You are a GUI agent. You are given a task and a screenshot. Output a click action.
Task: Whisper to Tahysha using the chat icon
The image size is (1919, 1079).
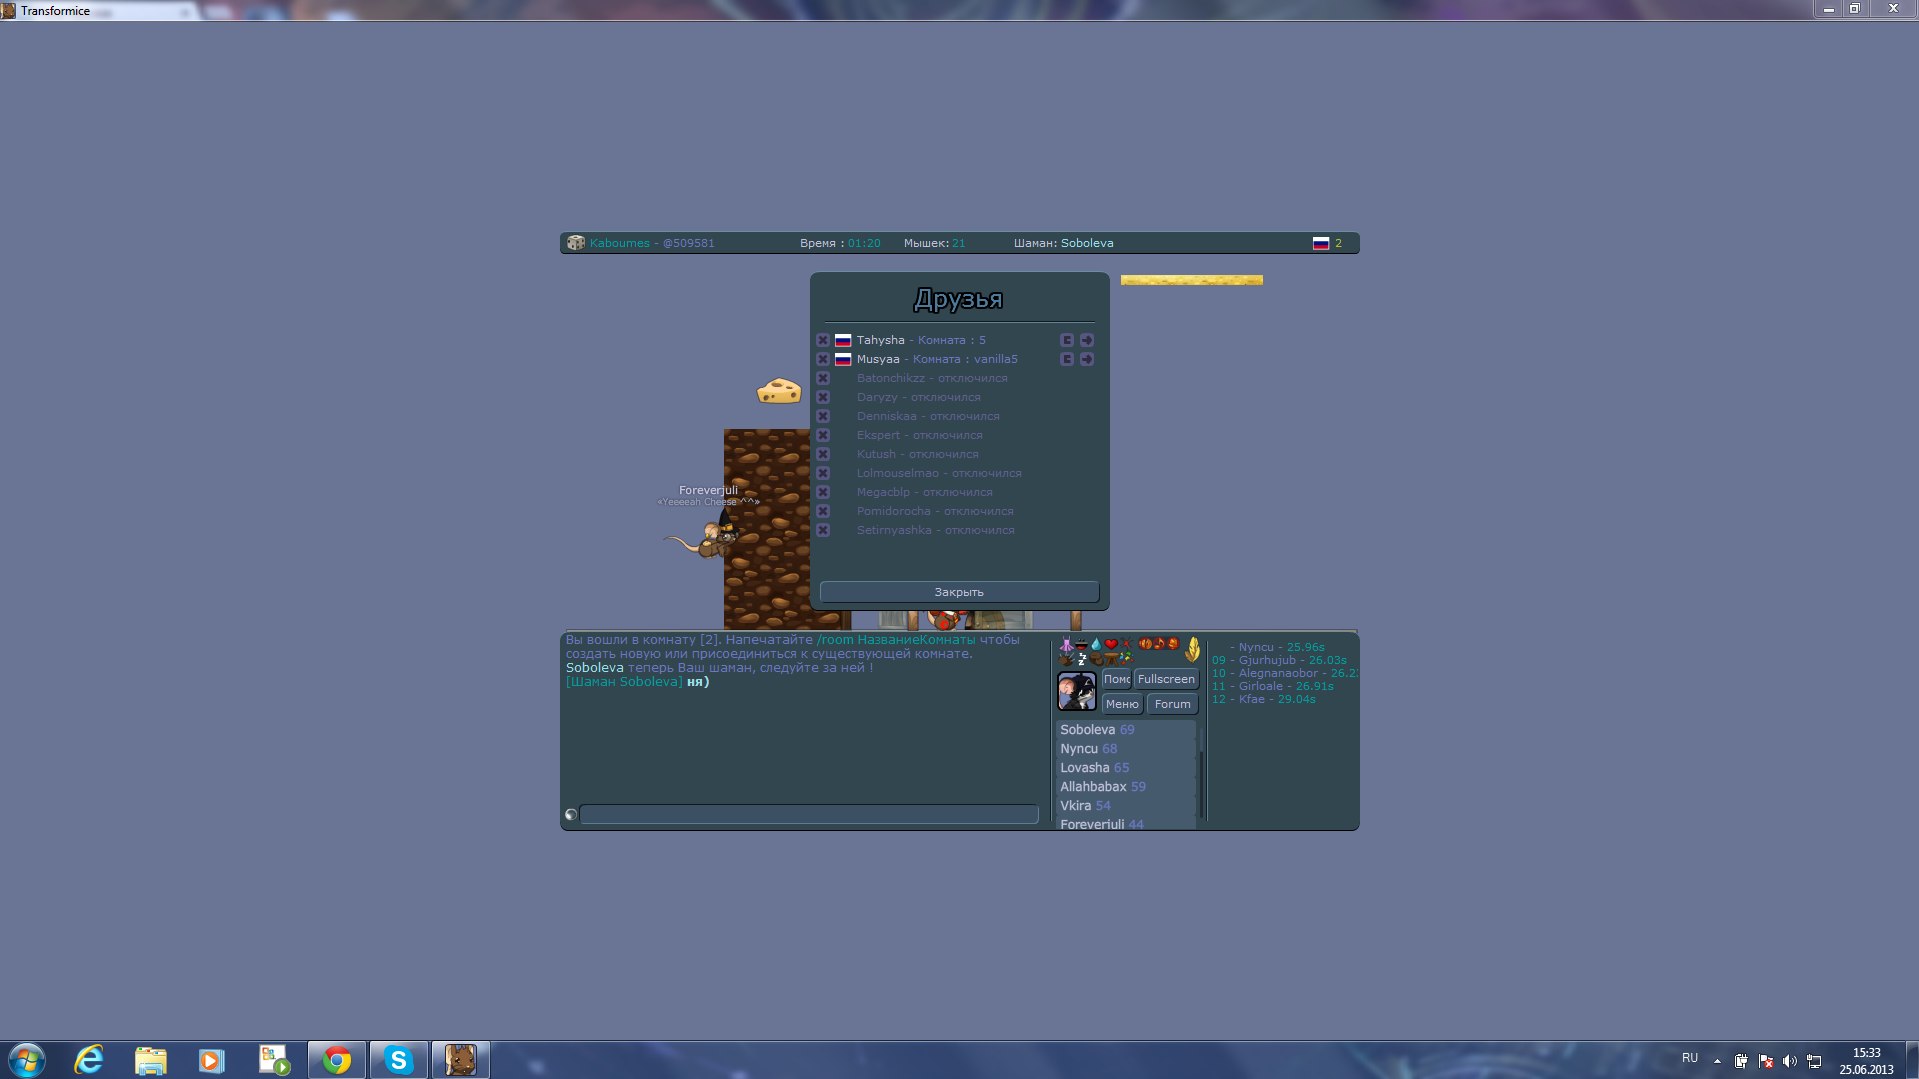(1067, 340)
